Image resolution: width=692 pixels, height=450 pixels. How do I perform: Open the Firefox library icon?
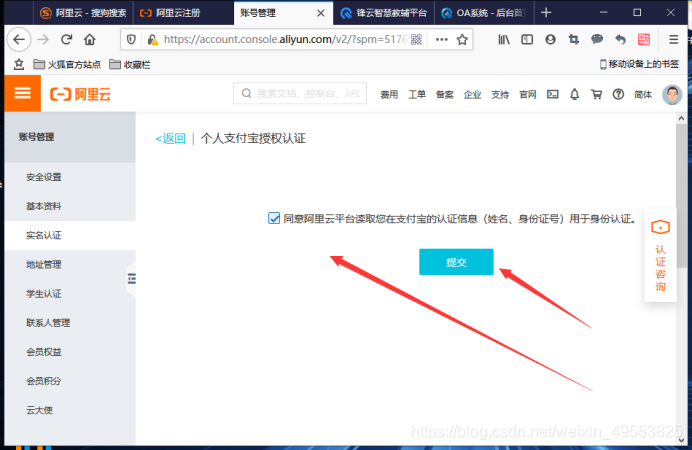click(x=504, y=40)
